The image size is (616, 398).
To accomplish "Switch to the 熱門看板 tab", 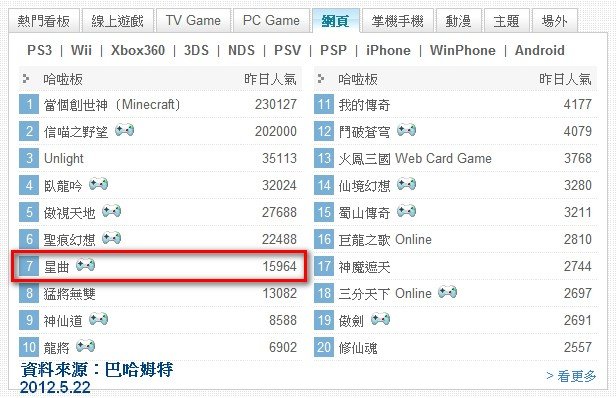I will (44, 21).
